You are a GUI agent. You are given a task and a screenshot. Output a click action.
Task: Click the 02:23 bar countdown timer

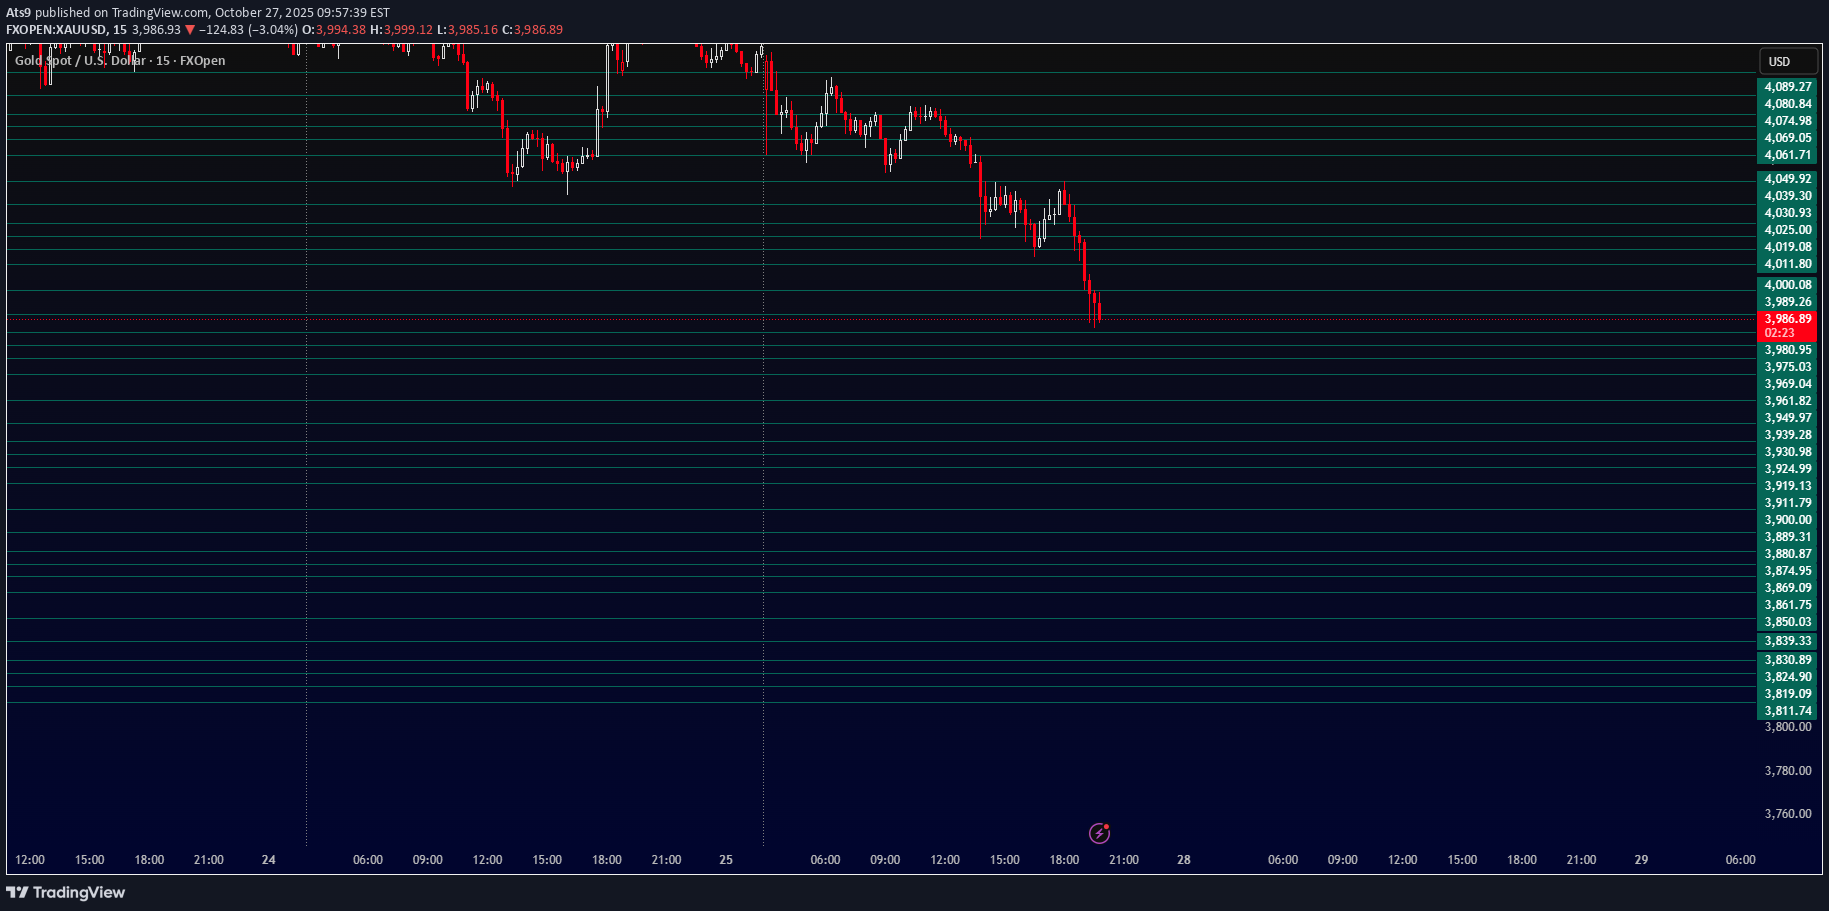[1780, 333]
